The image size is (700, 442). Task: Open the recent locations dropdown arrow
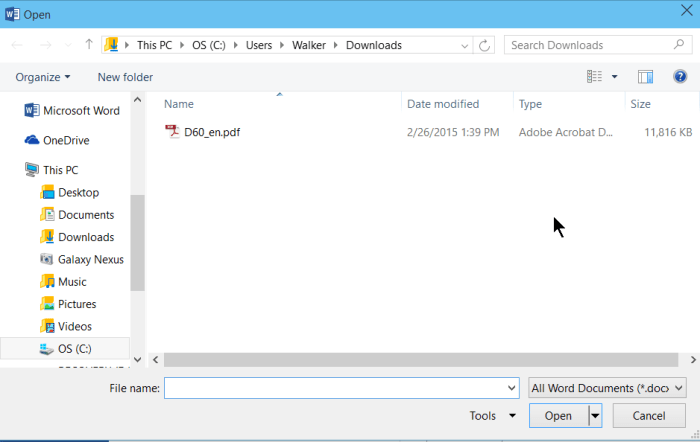(x=68, y=46)
